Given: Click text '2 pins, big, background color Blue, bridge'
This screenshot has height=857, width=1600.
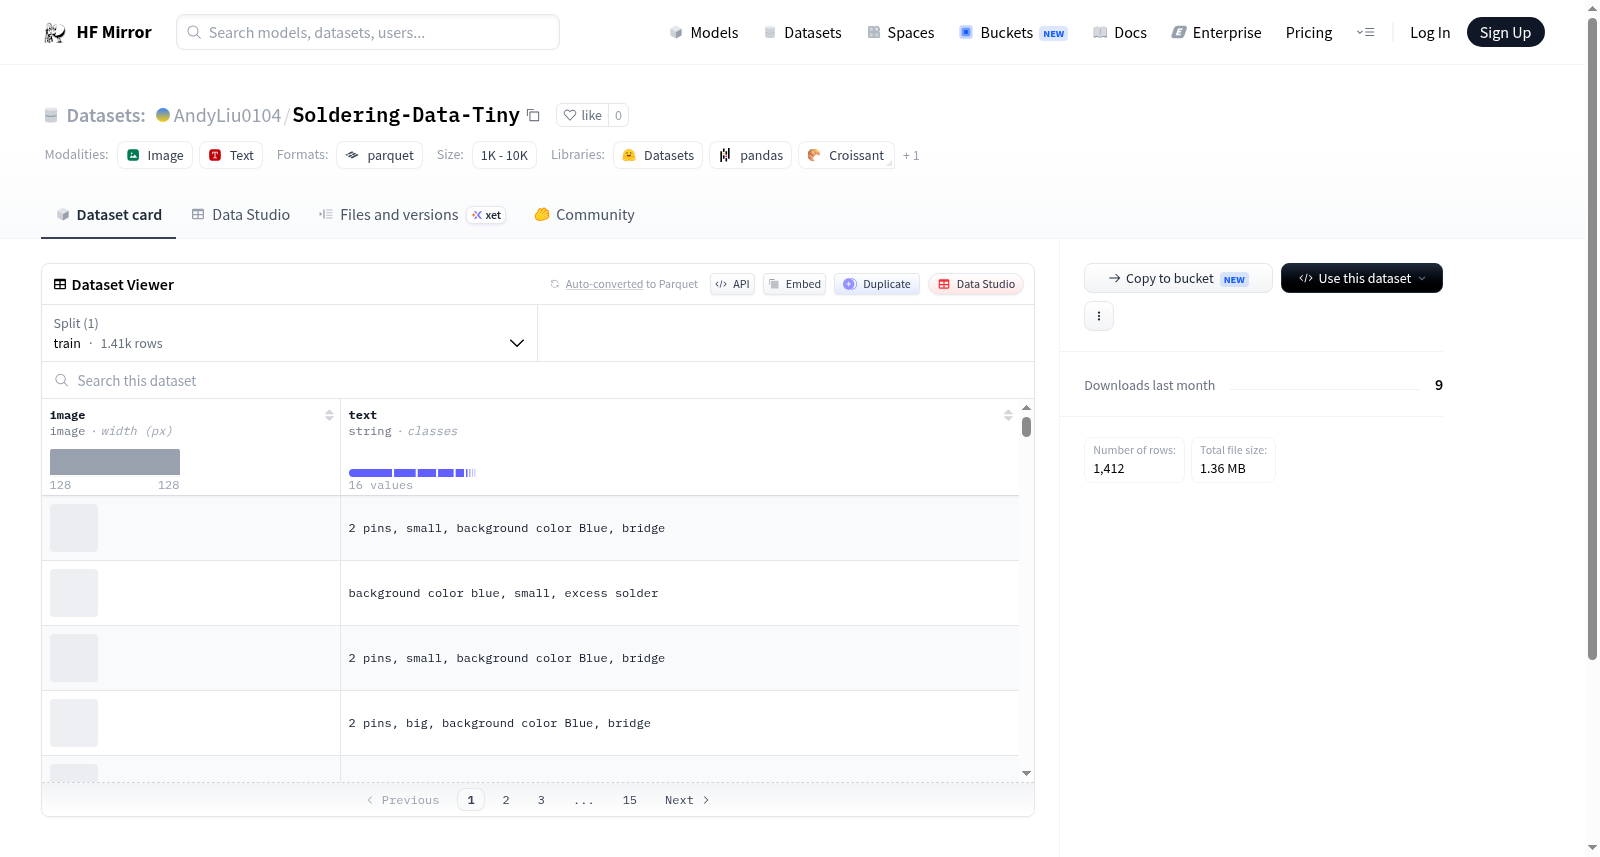Looking at the screenshot, I should [500, 724].
